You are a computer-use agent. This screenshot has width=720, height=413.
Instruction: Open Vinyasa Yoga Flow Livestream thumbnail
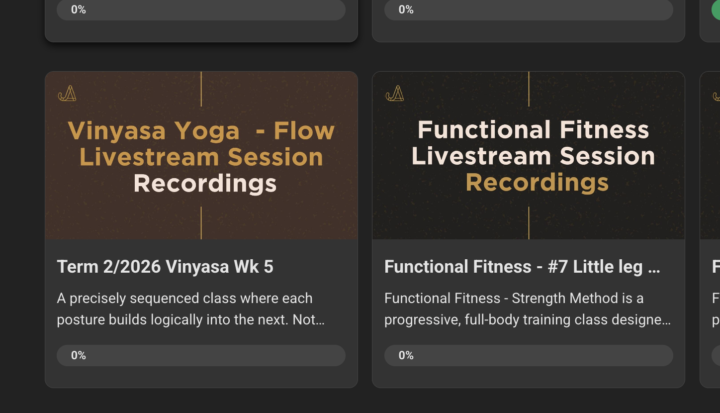[201, 155]
